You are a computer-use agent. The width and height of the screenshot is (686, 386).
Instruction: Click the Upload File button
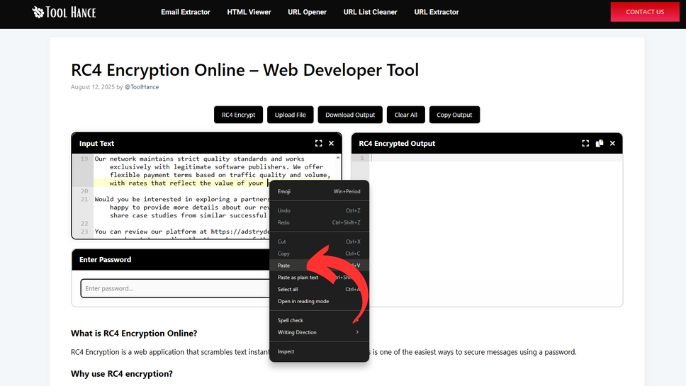tap(290, 115)
